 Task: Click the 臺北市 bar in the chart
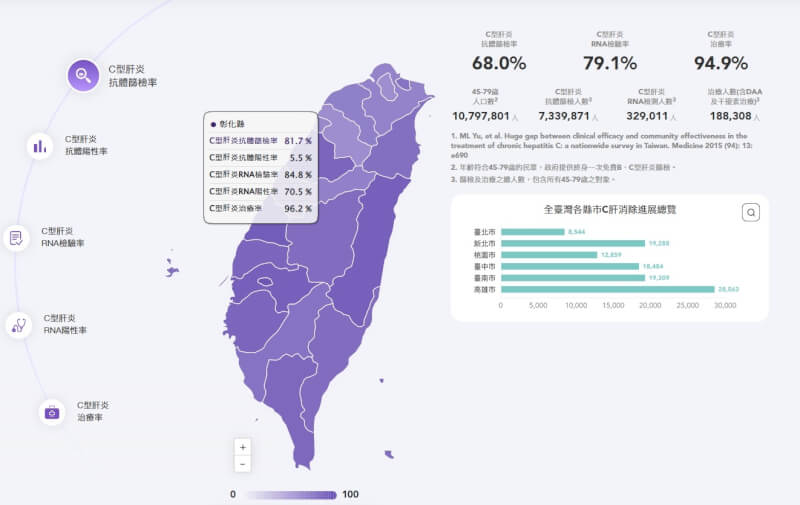tap(533, 232)
